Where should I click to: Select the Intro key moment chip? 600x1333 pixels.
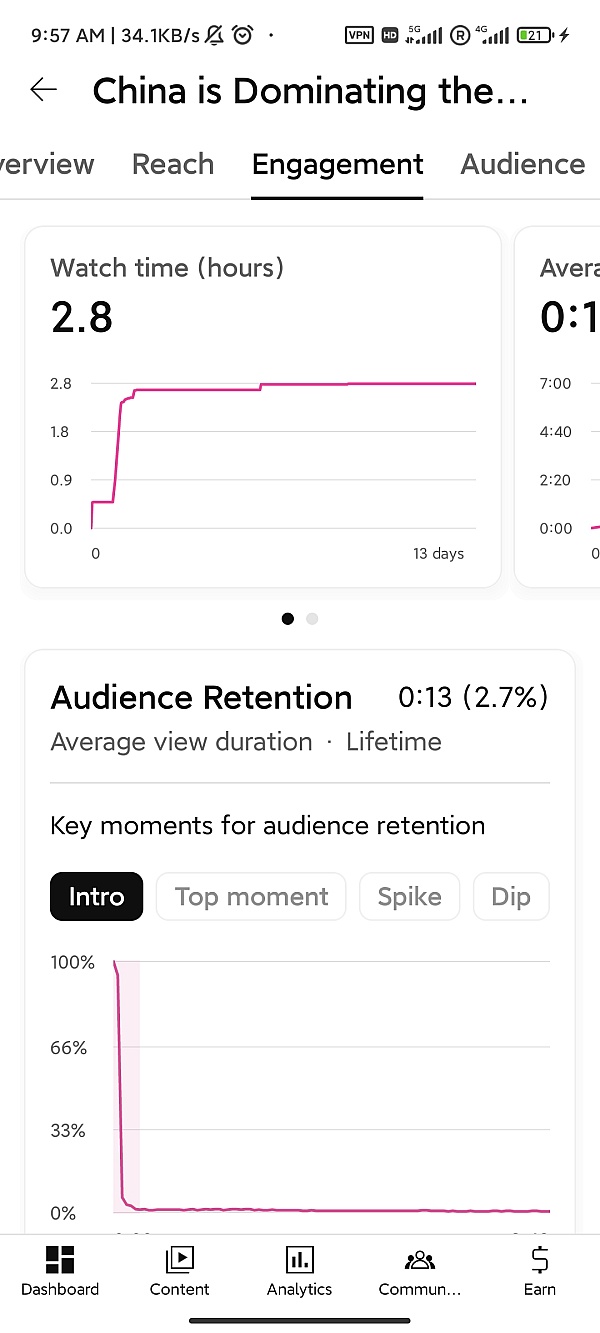pos(96,896)
